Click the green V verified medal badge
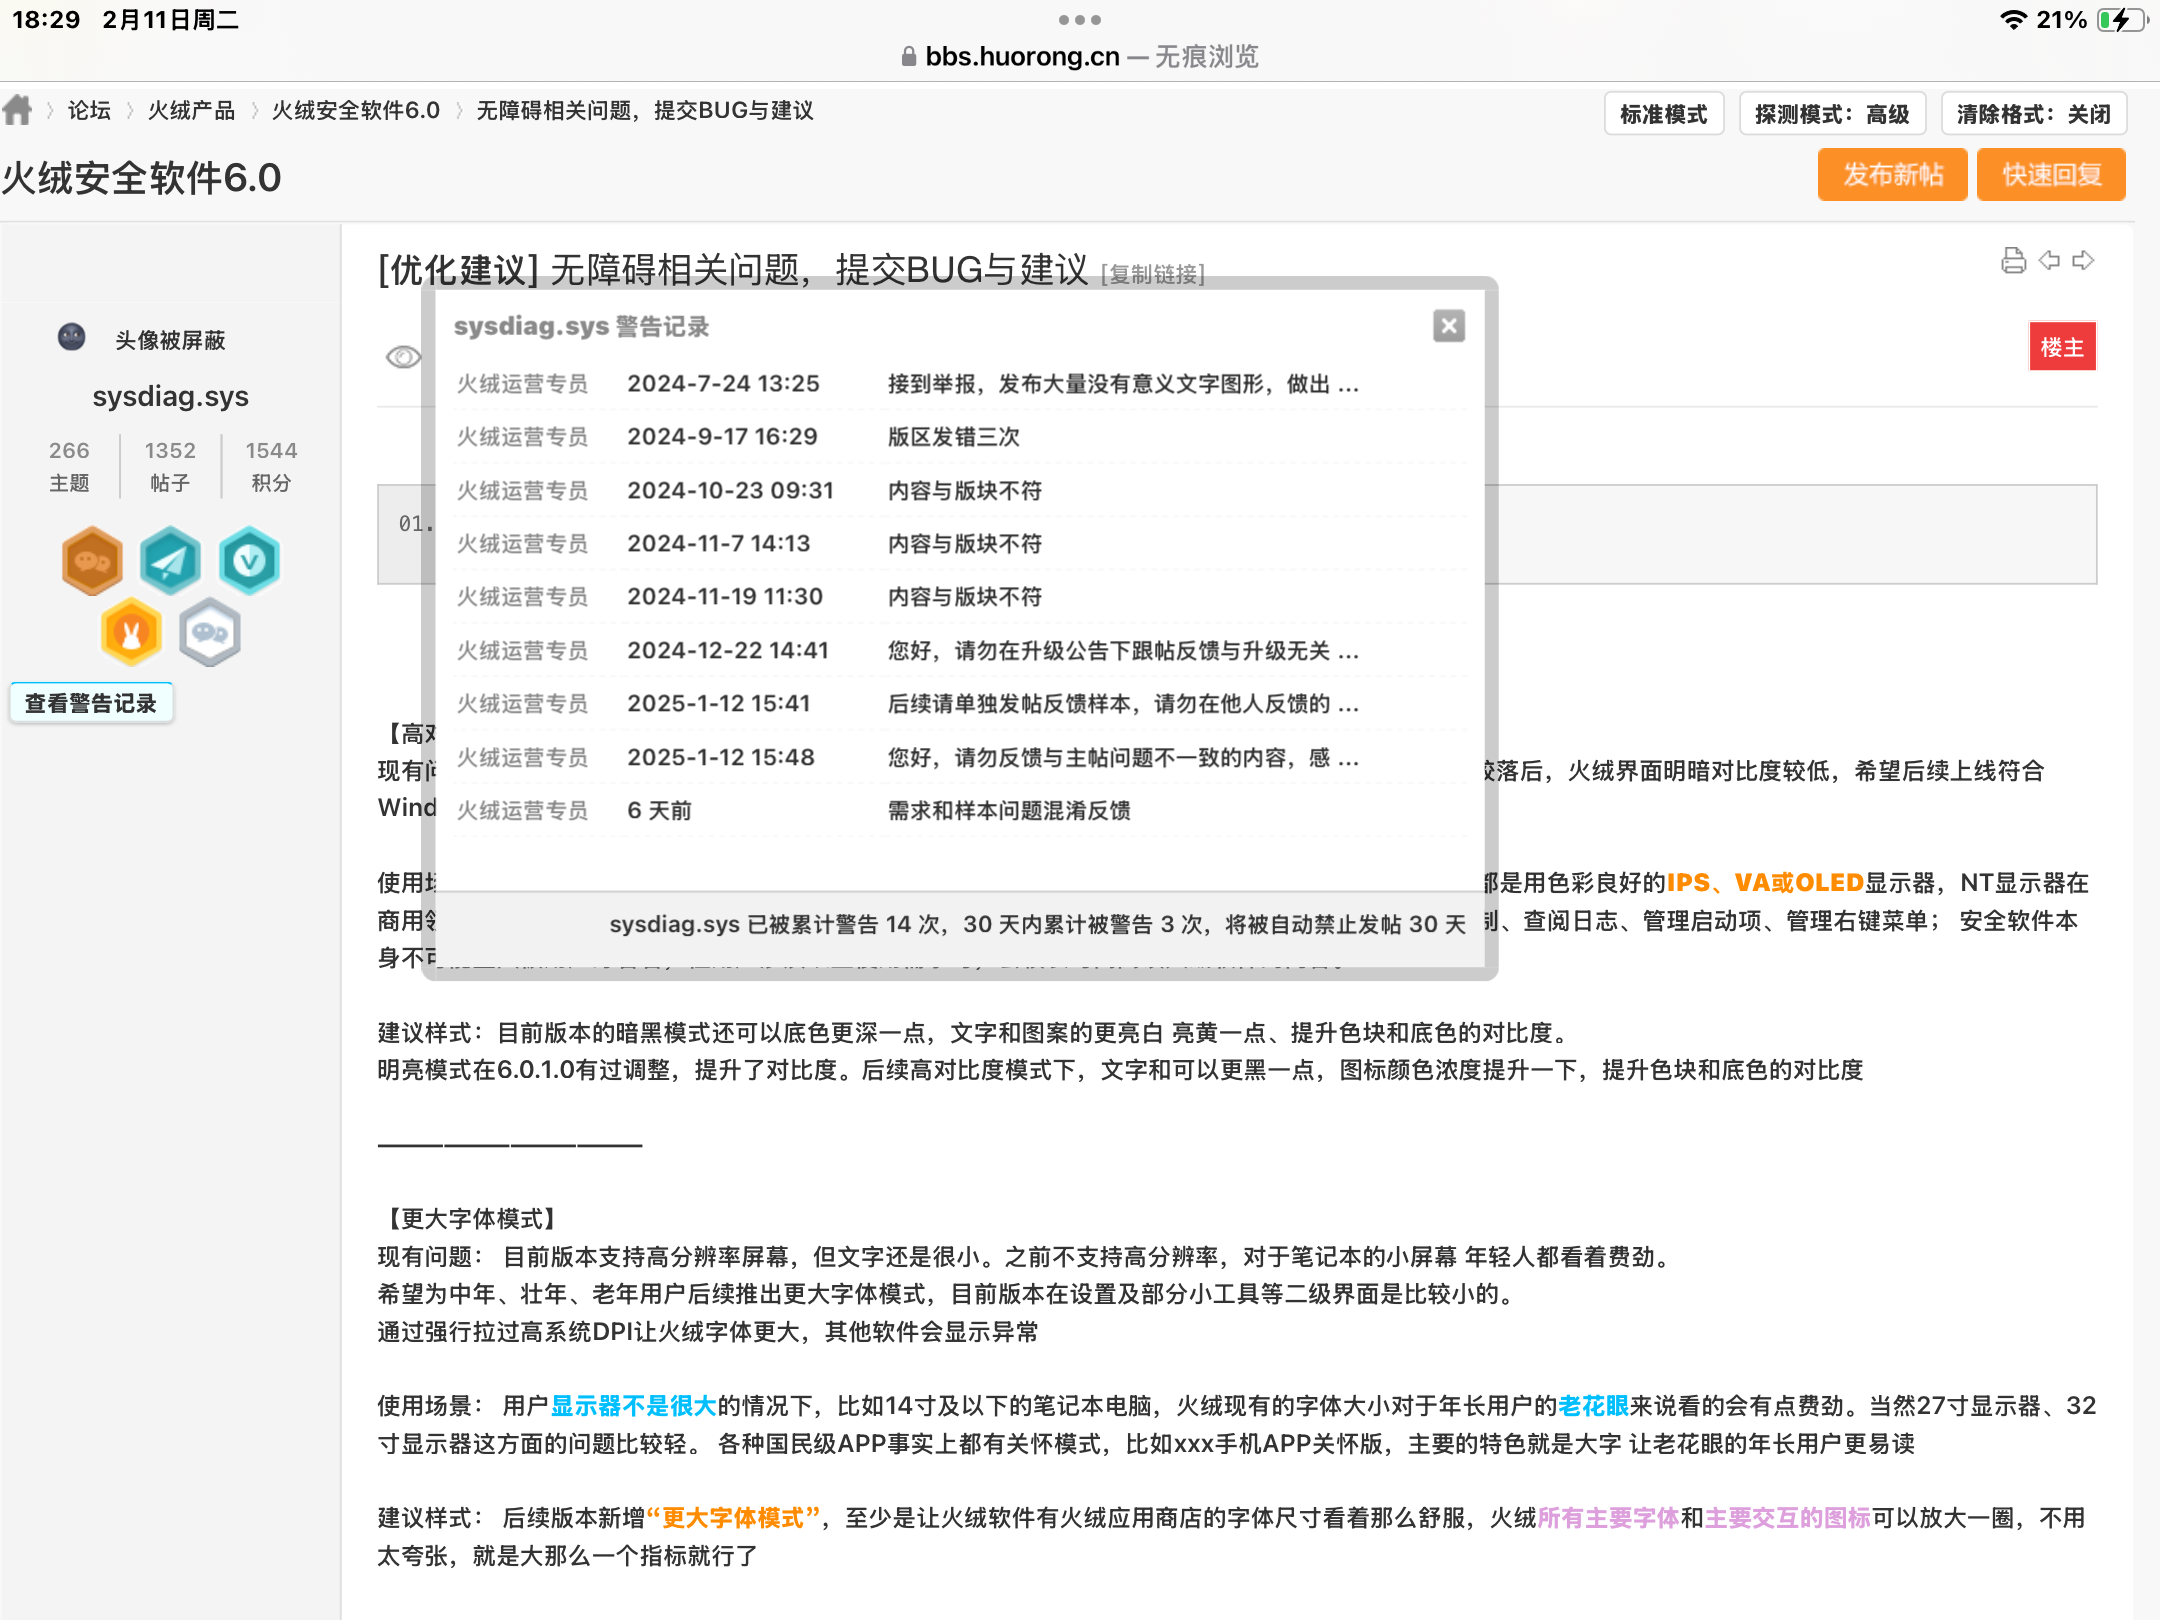The height and width of the screenshot is (1620, 2160). [x=249, y=561]
